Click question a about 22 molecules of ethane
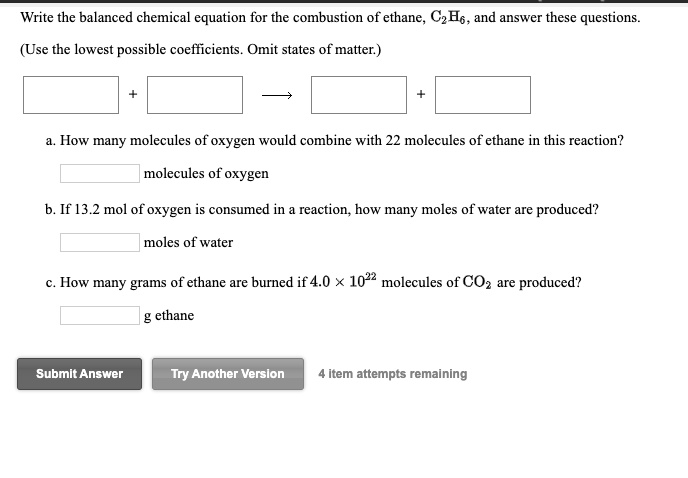Viewport: 688px width, 478px height. click(x=334, y=141)
